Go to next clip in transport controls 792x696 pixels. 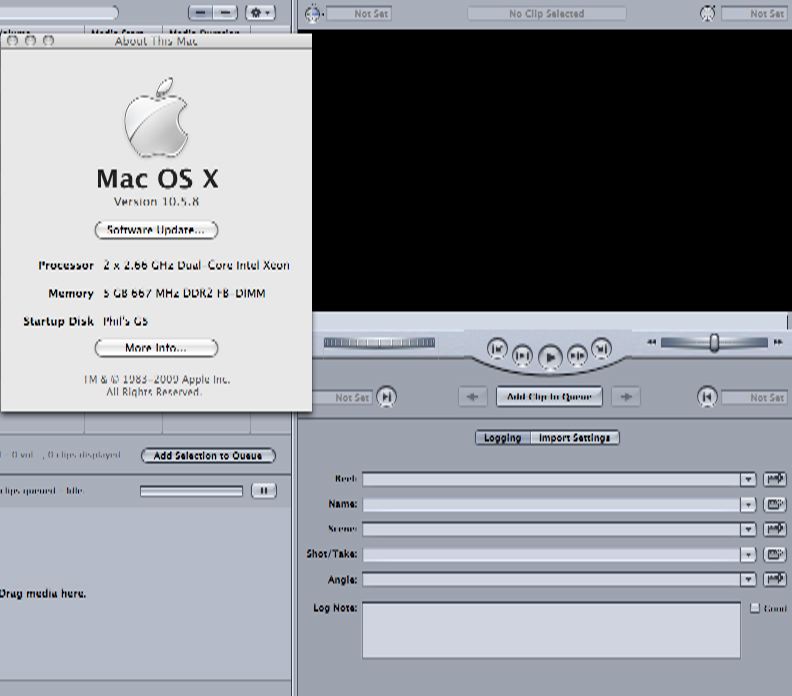(x=601, y=349)
